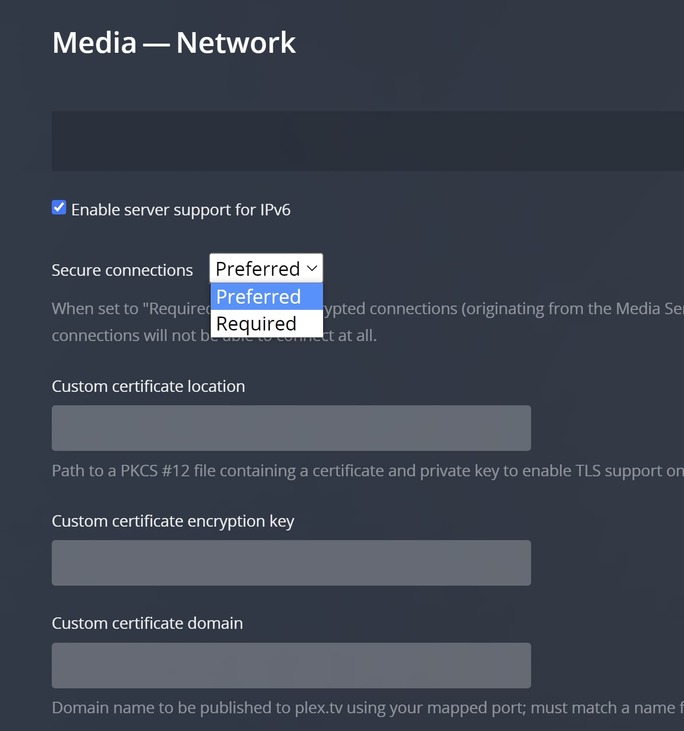This screenshot has height=731, width=684.
Task: Uncheck the IPv6 server support checkbox
Action: click(x=59, y=208)
